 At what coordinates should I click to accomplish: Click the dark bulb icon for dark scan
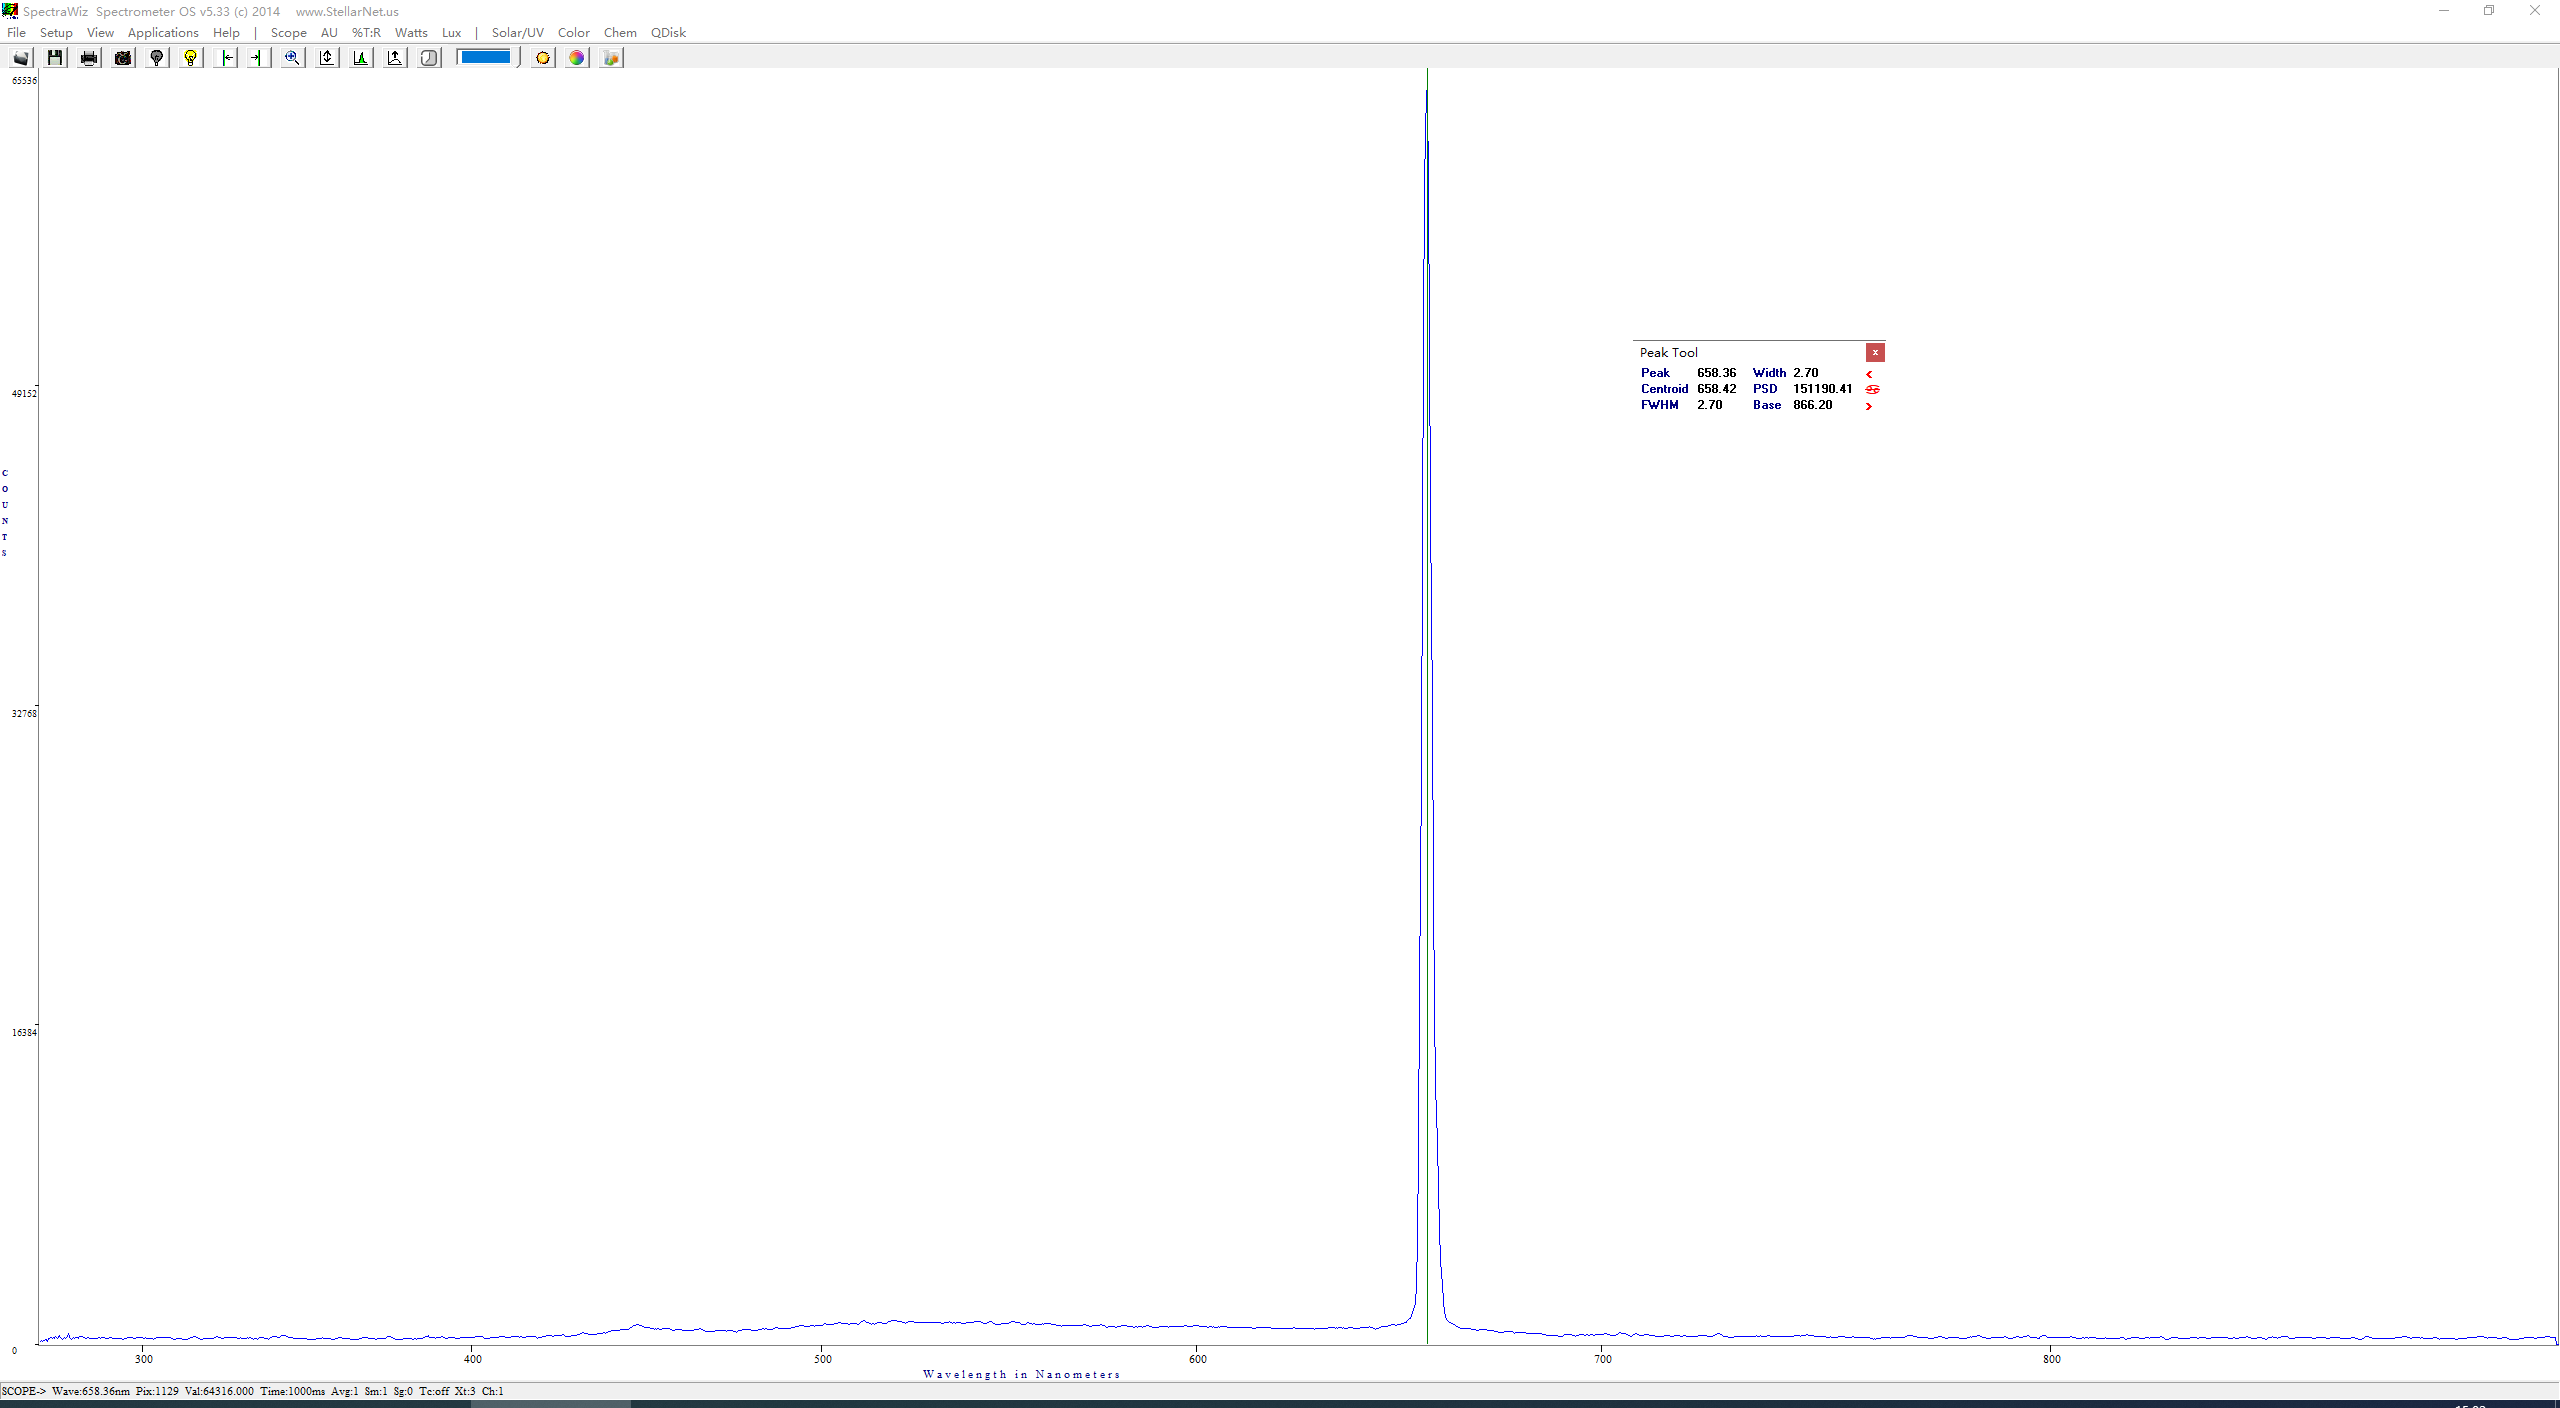(x=157, y=58)
